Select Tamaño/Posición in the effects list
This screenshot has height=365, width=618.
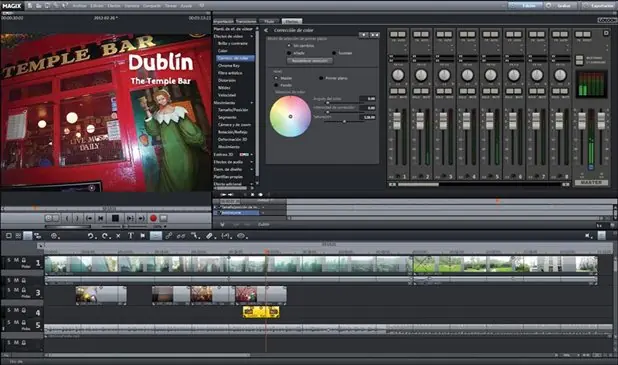(x=233, y=110)
